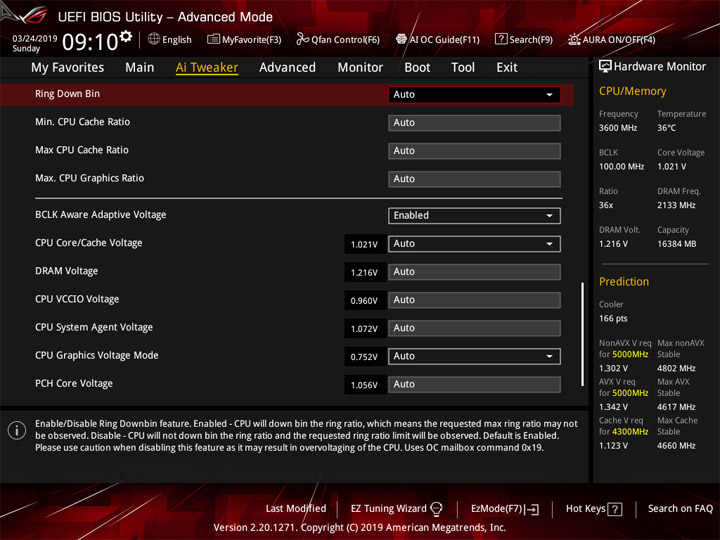Click 4802 MHz Max nonAVX value

(x=676, y=368)
